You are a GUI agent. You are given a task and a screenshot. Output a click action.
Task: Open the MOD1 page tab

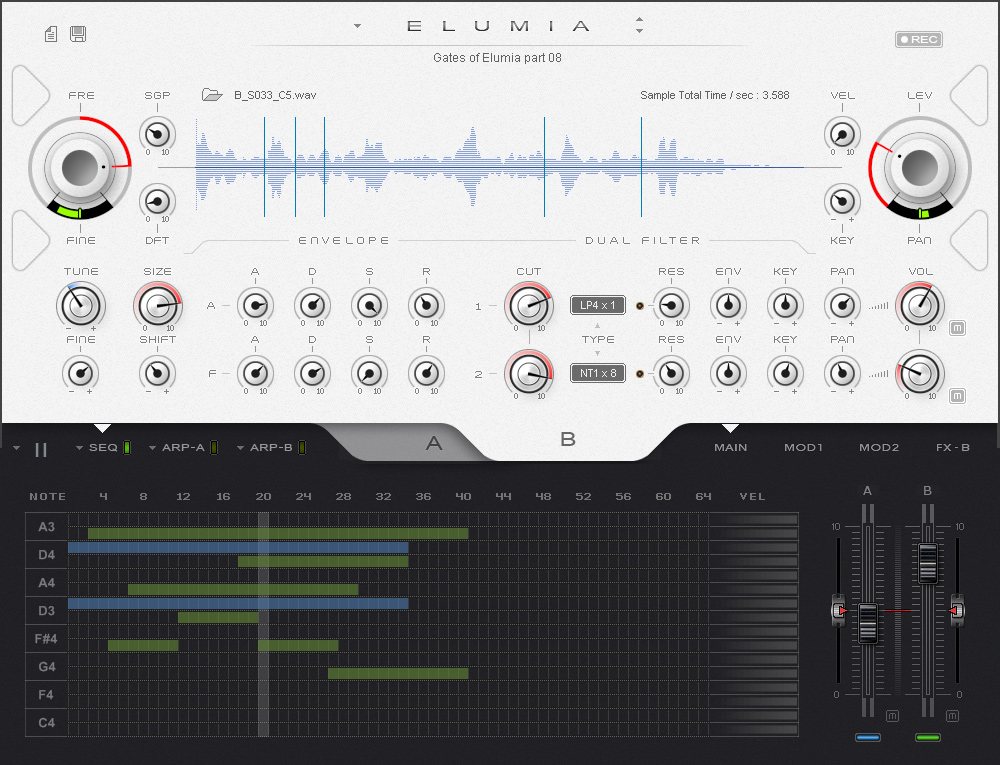tap(803, 447)
